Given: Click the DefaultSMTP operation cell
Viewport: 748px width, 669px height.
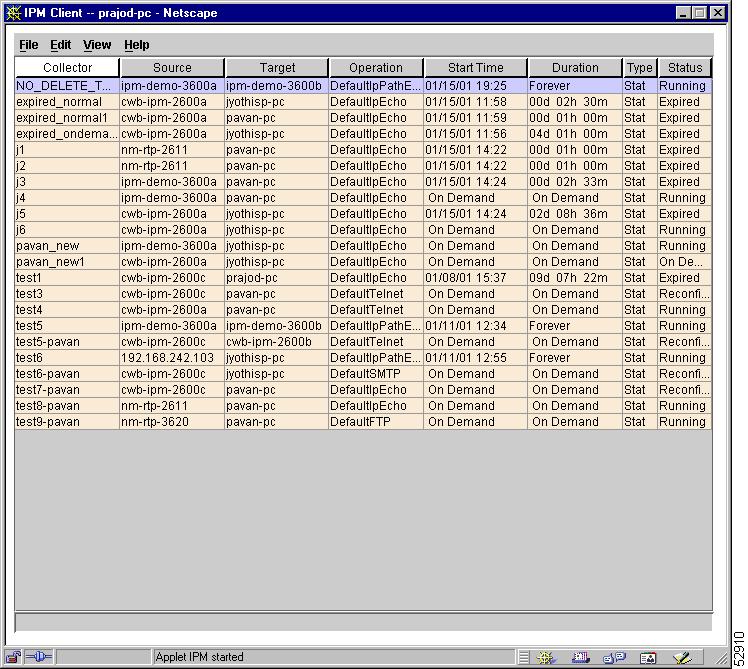Looking at the screenshot, I should point(376,374).
